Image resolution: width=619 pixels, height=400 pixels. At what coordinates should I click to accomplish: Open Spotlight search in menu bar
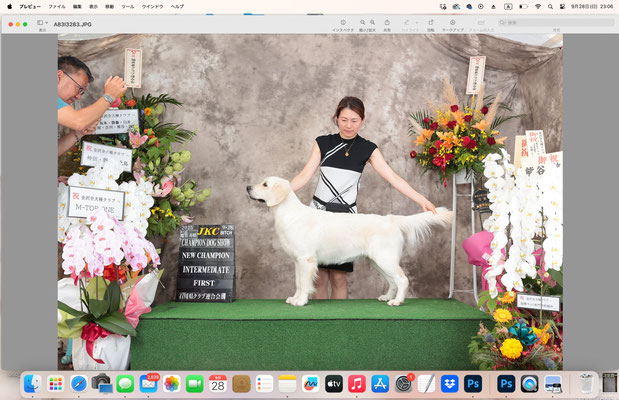pos(550,6)
